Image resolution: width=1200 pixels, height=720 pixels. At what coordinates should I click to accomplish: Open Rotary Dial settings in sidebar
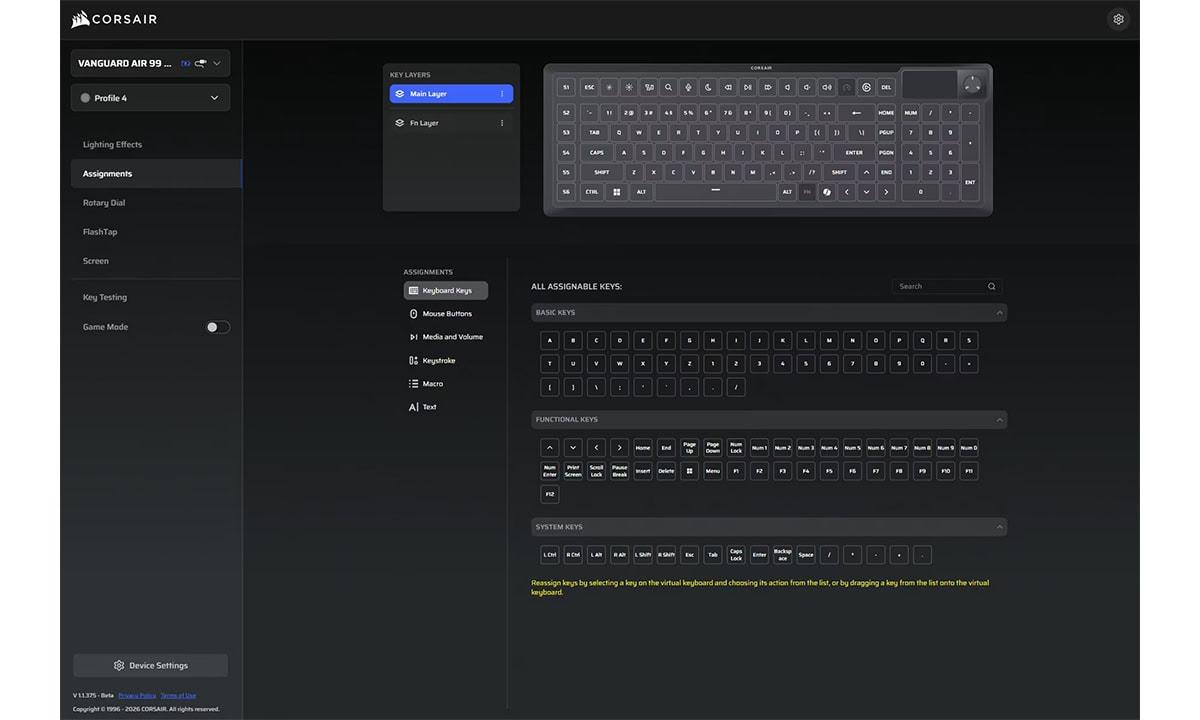104,203
